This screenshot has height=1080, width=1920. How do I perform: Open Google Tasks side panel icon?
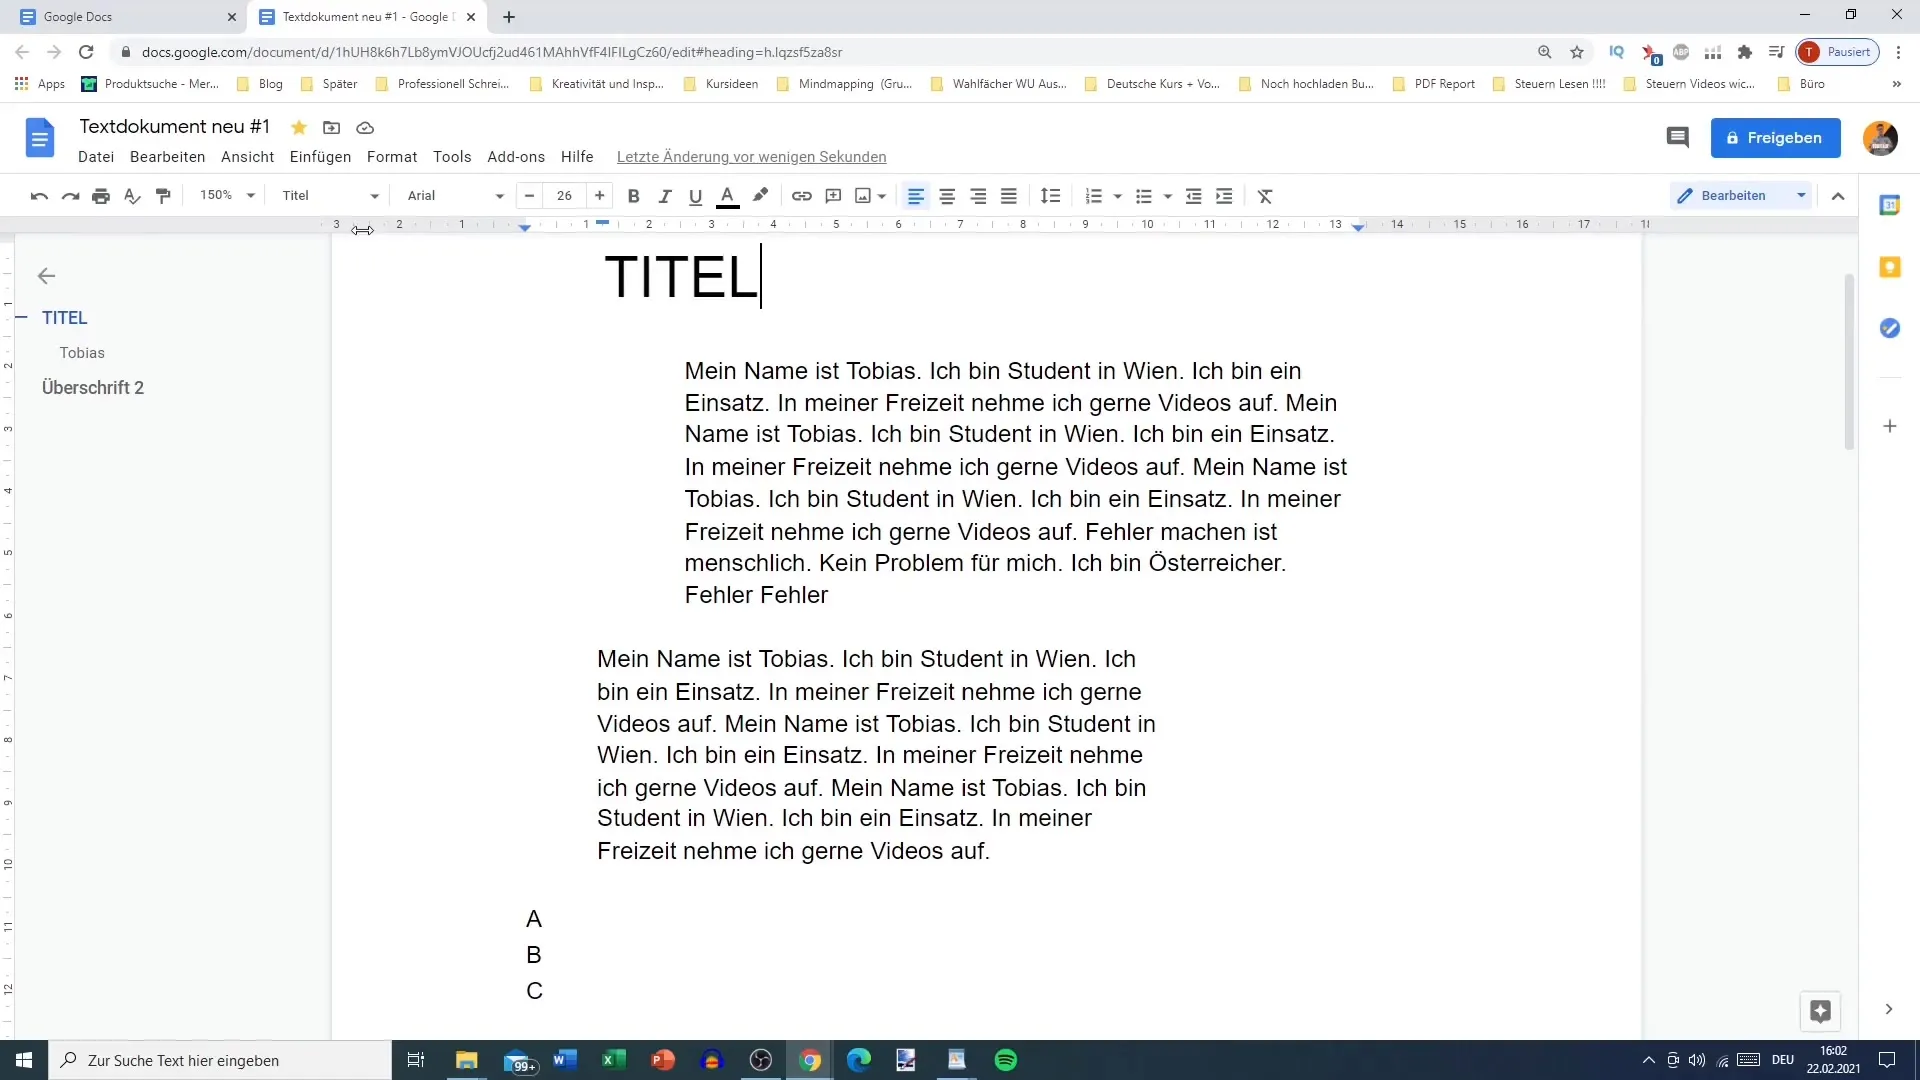click(1889, 328)
